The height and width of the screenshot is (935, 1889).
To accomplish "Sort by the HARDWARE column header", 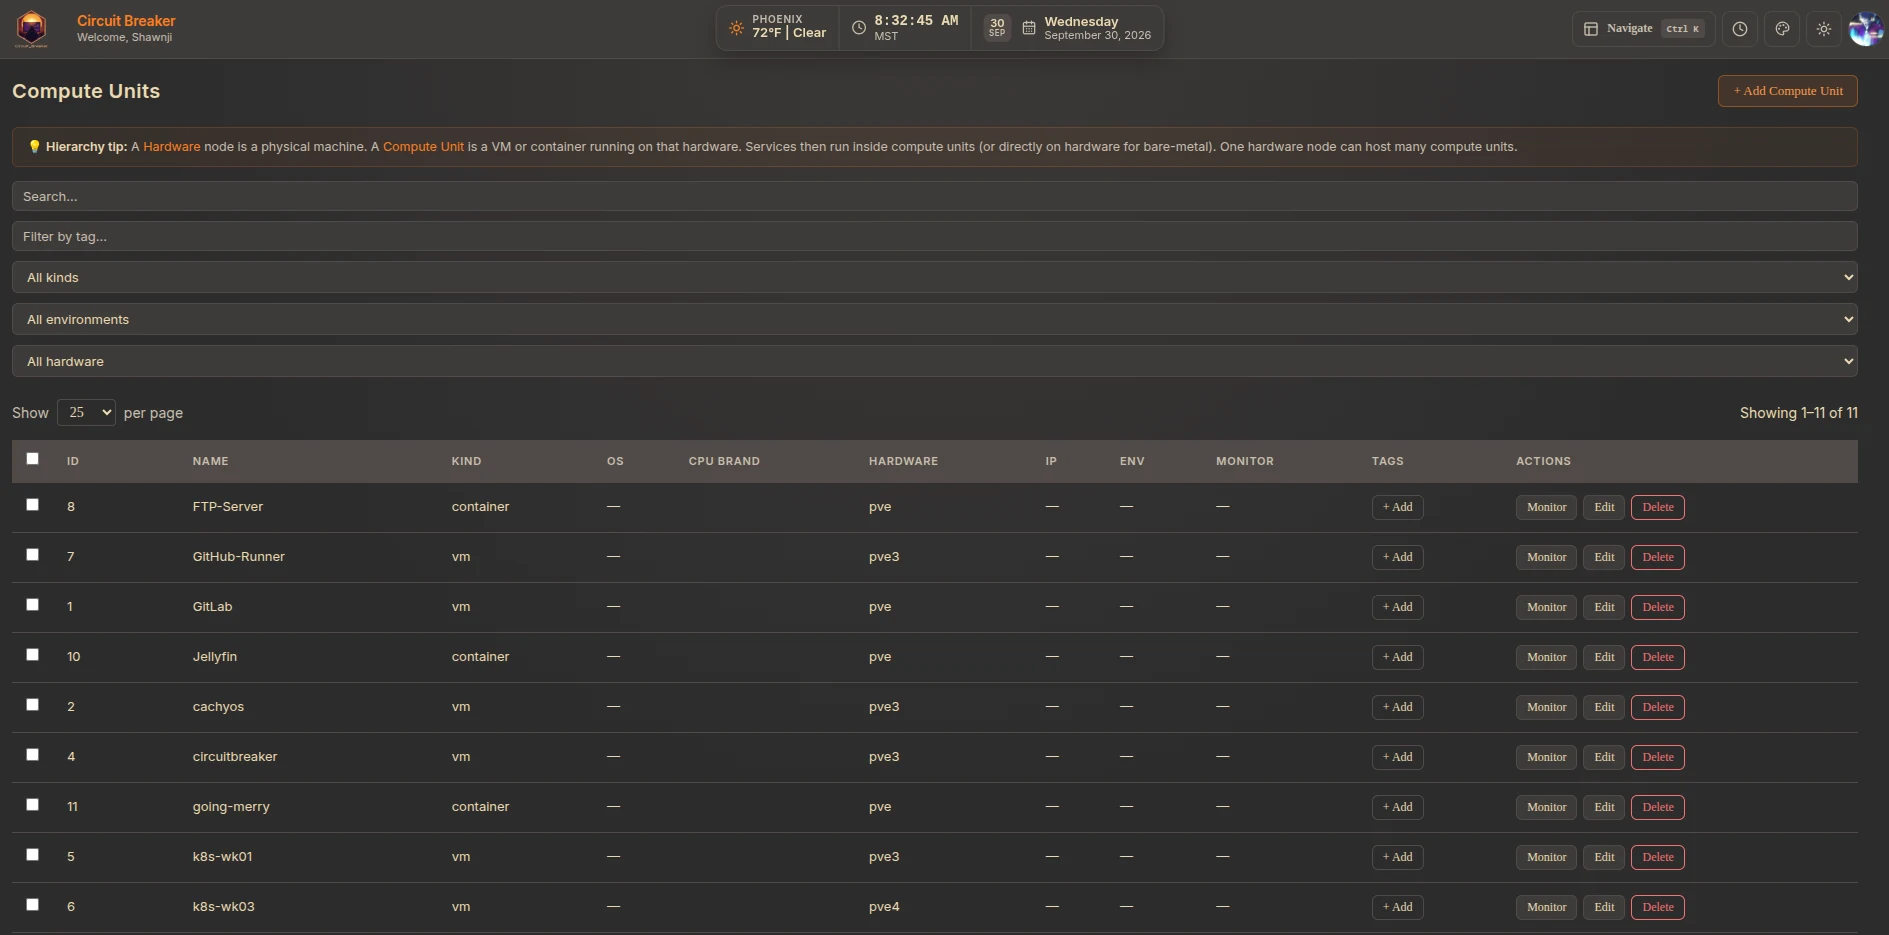I will [x=904, y=461].
